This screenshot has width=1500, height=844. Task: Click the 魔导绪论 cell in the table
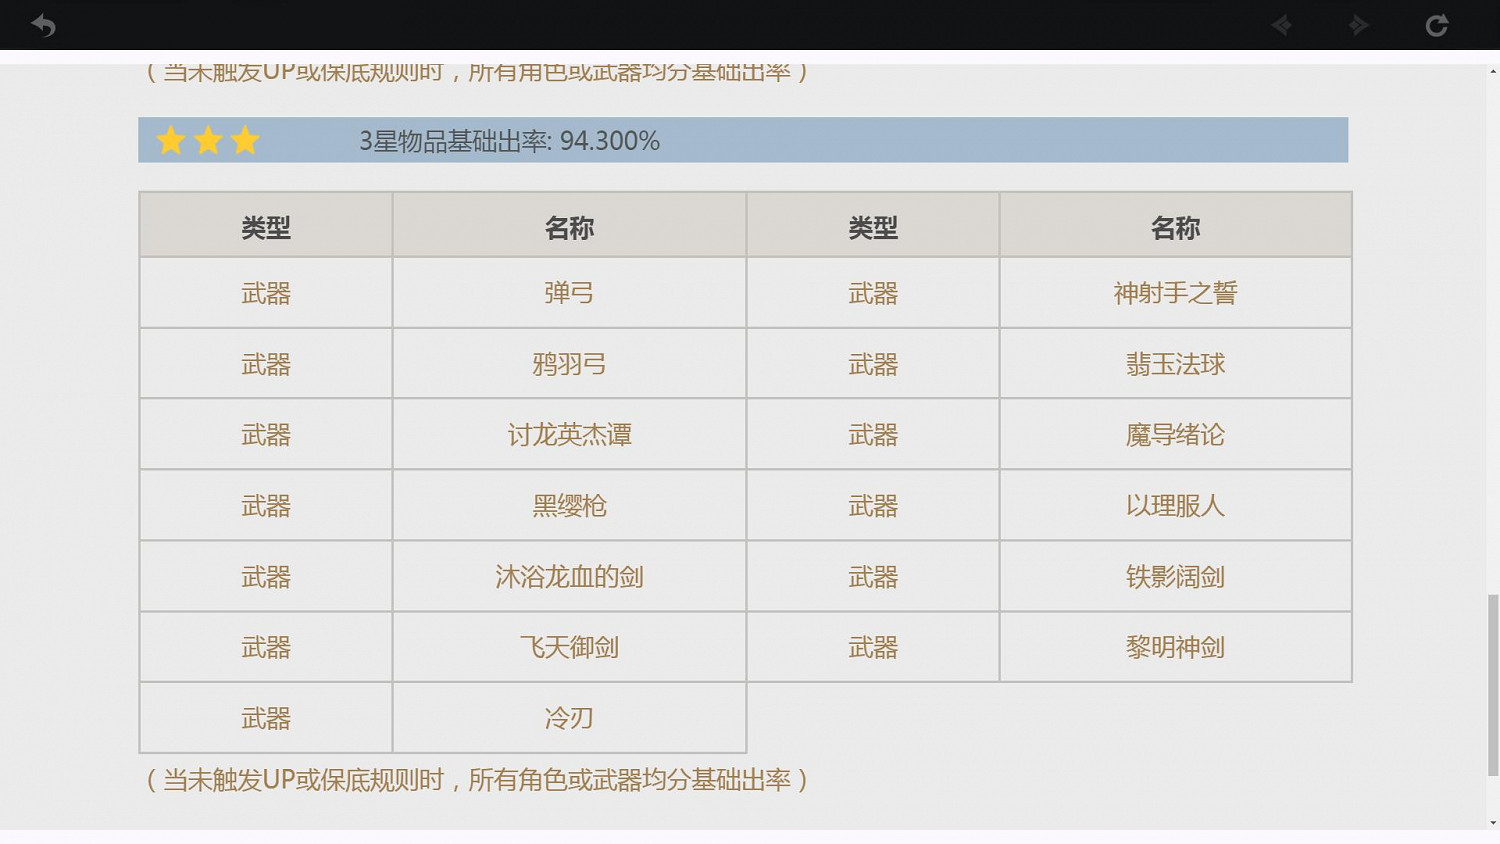point(1175,434)
